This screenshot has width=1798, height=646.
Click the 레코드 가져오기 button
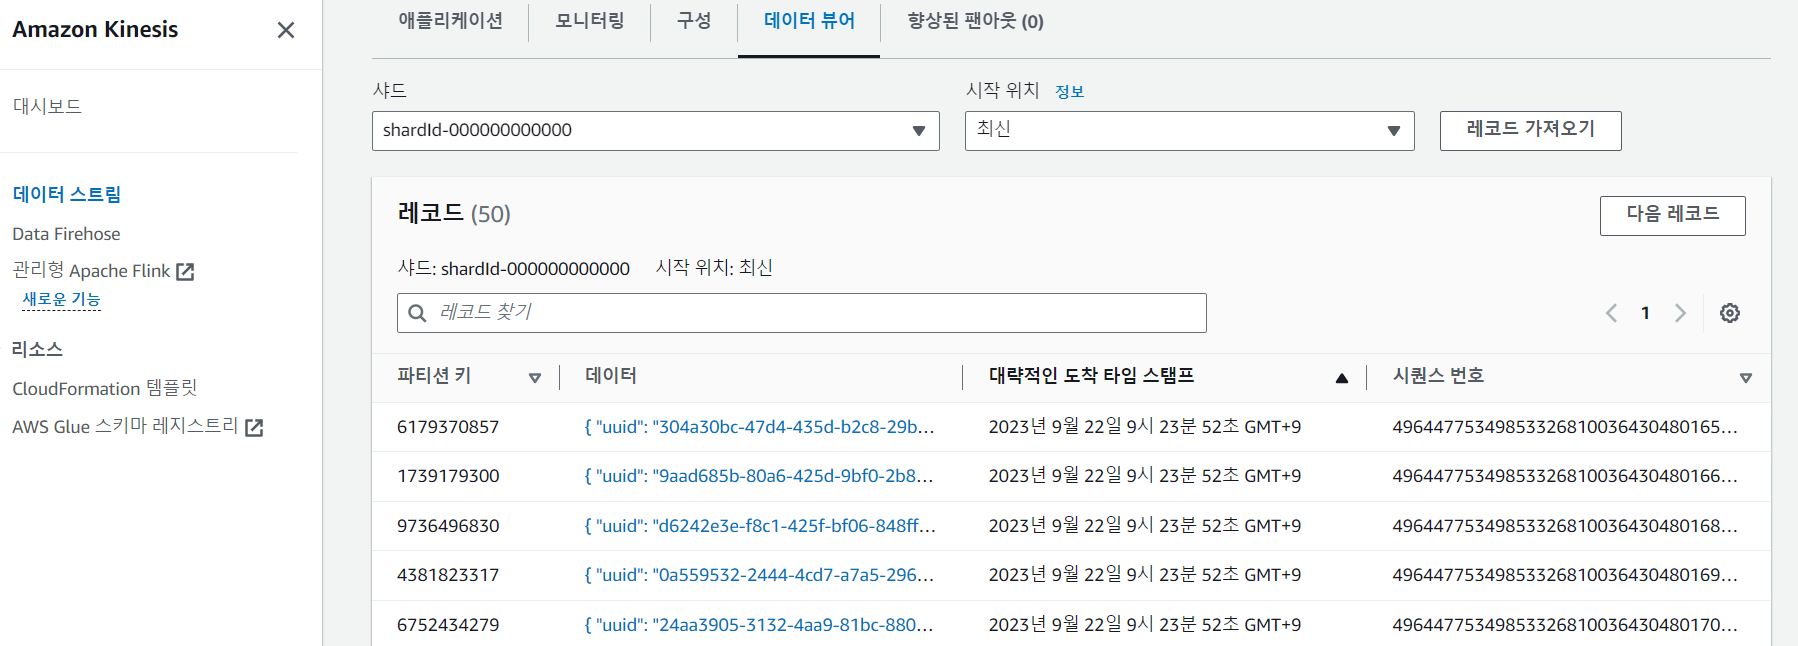coord(1530,130)
